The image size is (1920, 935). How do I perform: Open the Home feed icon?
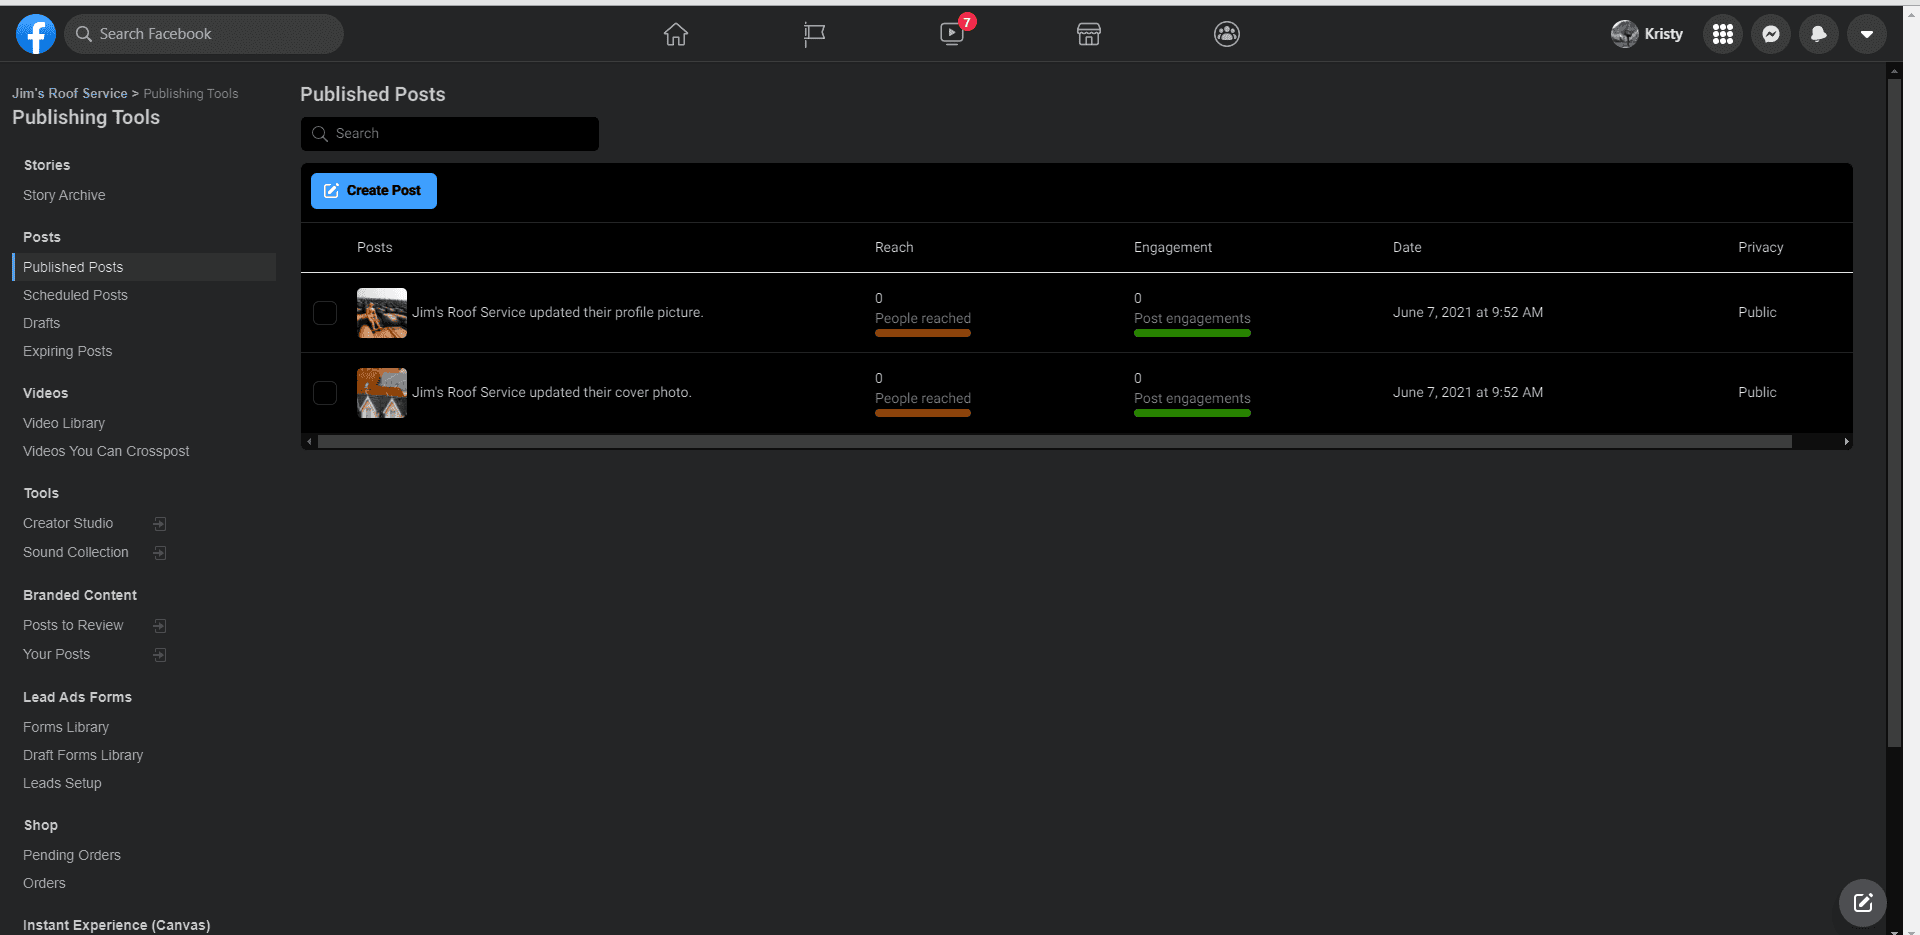pos(676,34)
